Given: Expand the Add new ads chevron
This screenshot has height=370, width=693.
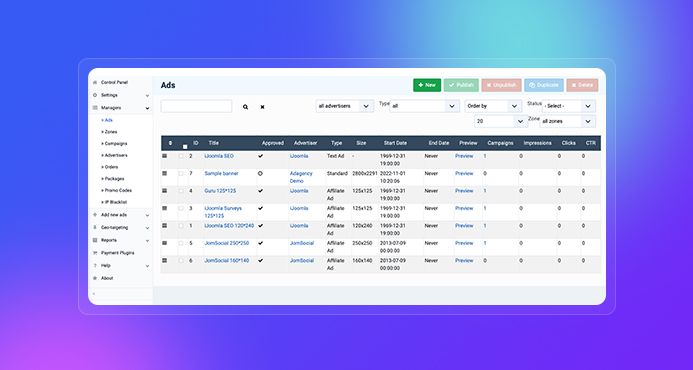Looking at the screenshot, I should [x=147, y=215].
